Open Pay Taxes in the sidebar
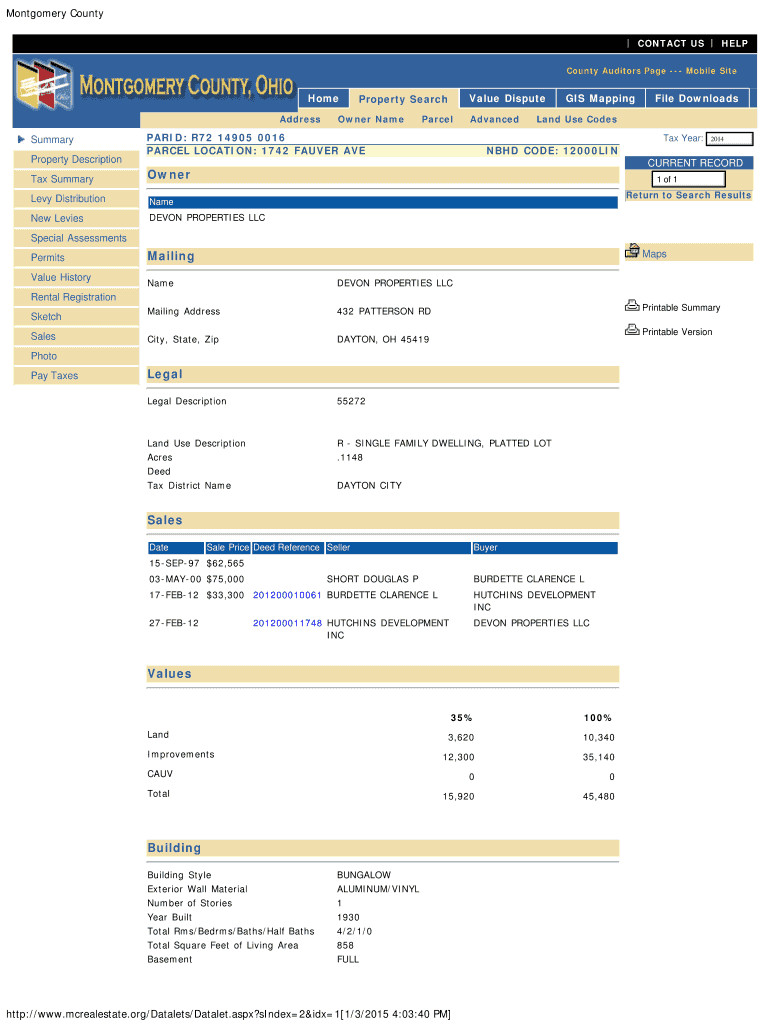The width and height of the screenshot is (770, 1024). [54, 376]
